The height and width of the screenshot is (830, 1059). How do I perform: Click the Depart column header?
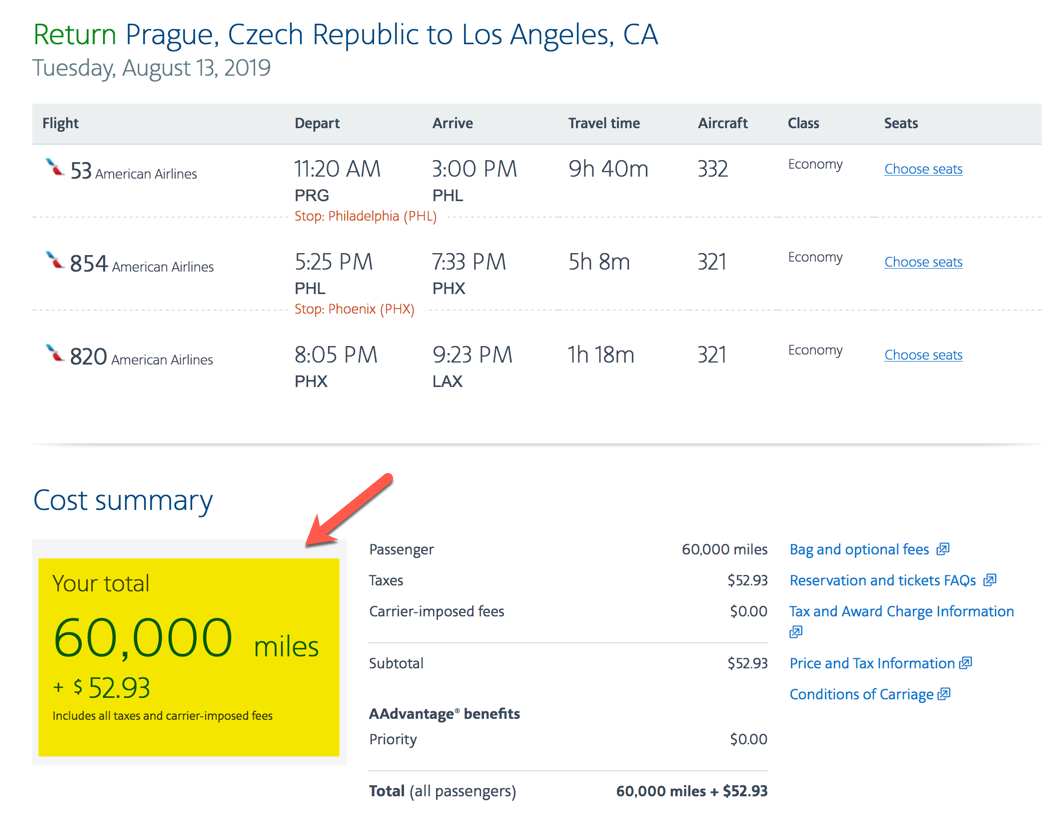(317, 124)
